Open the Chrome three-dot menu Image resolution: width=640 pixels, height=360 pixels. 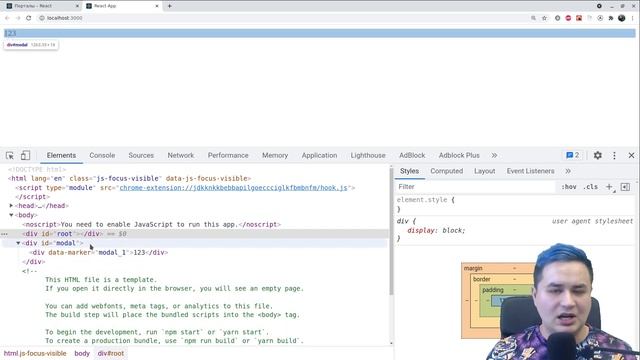point(632,18)
